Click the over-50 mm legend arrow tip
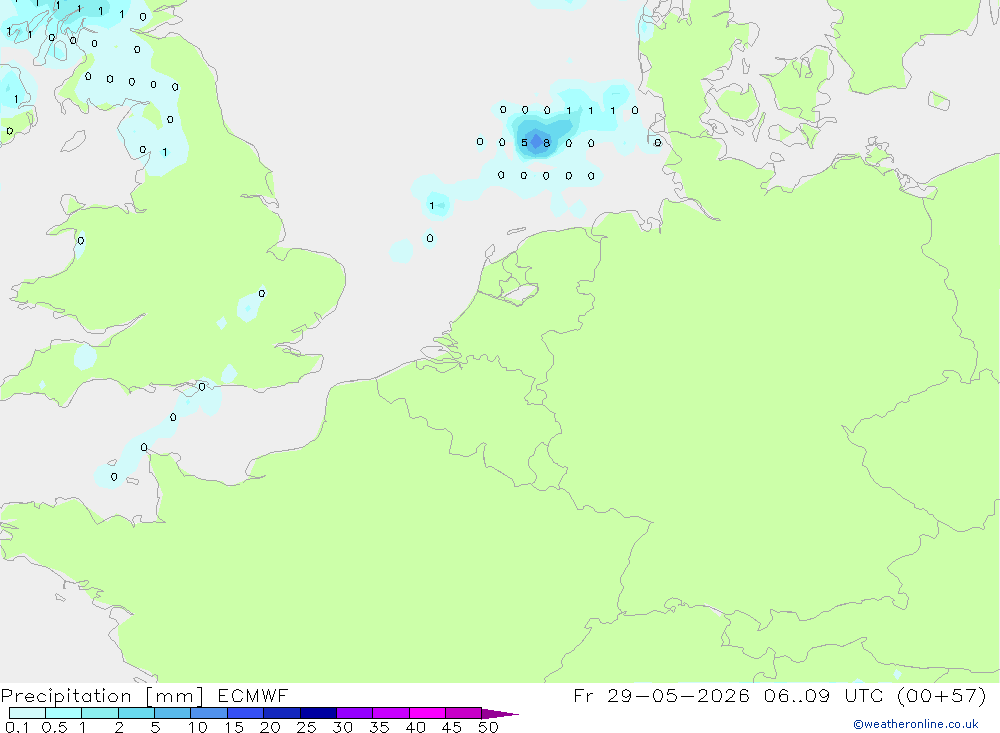Screen dimensions: 1000x733 (x=500, y=714)
